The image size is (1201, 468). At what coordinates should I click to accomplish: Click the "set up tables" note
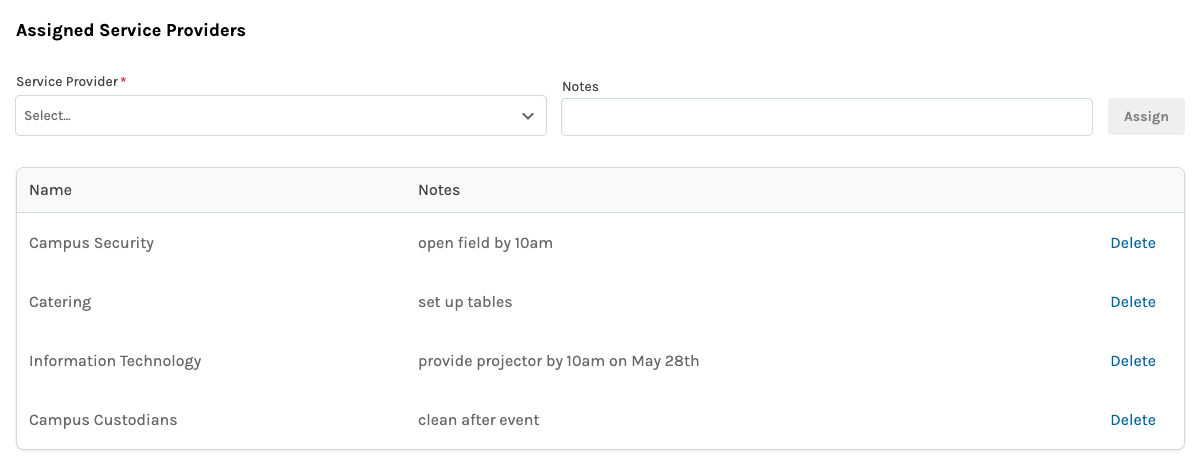[x=465, y=302]
